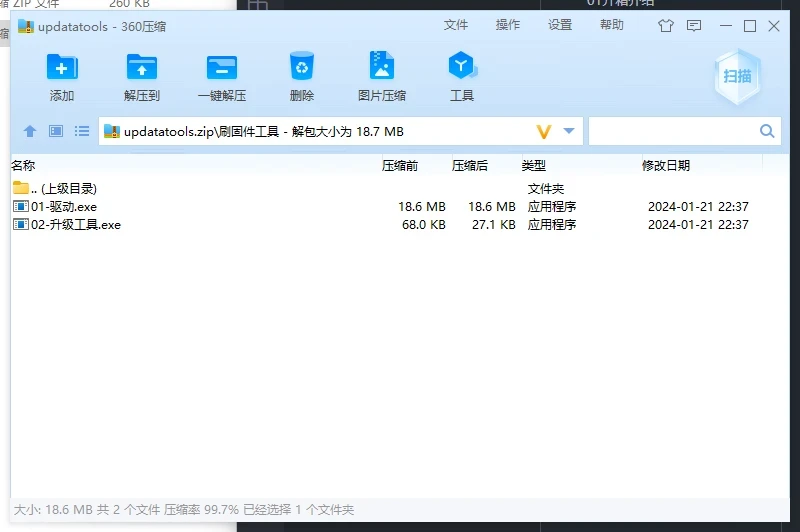Open the feedback message icon in the title bar
This screenshot has height=532, width=800.
point(694,26)
